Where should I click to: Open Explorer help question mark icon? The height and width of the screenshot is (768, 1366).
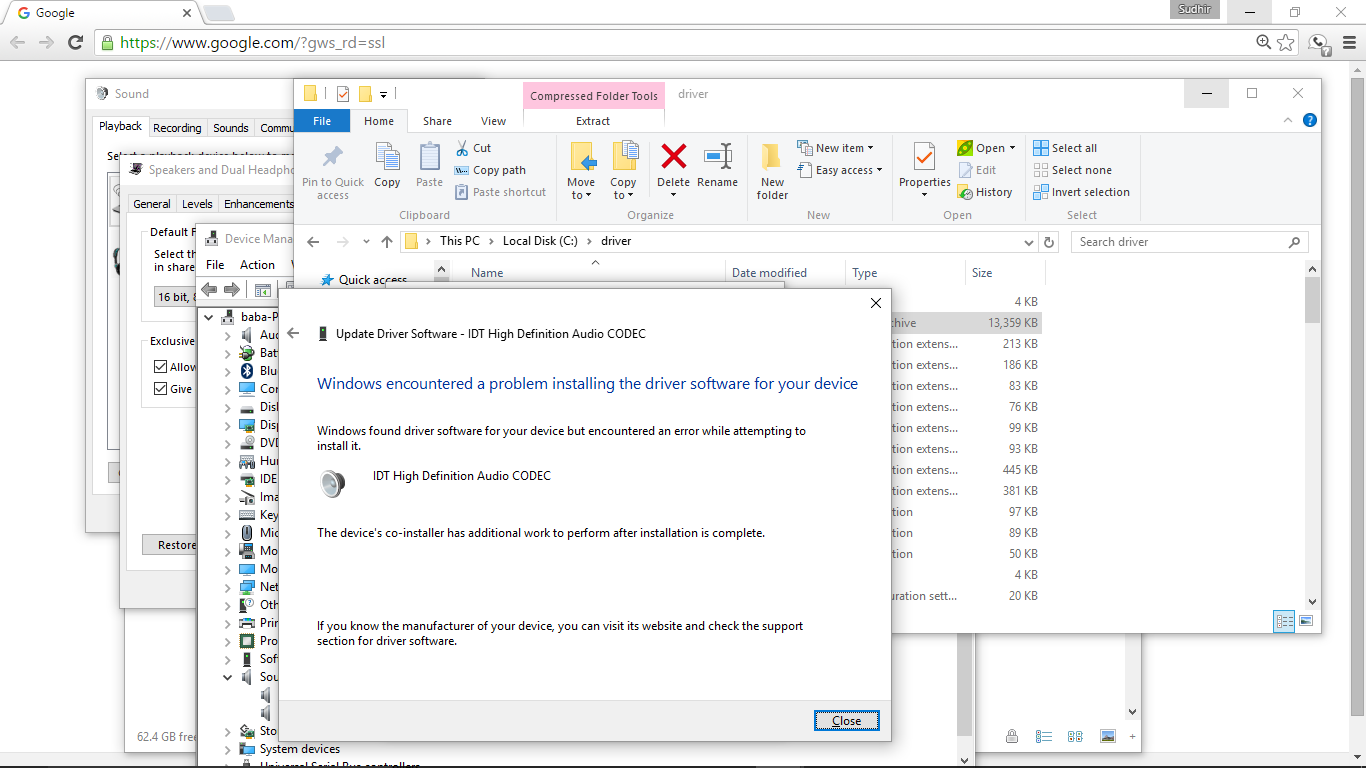coord(1309,120)
